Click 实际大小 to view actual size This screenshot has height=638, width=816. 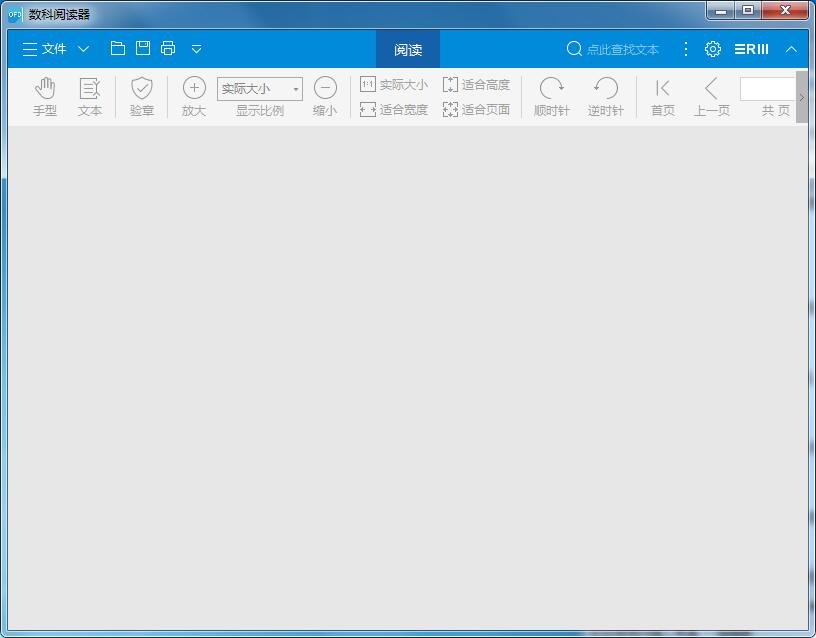point(394,84)
